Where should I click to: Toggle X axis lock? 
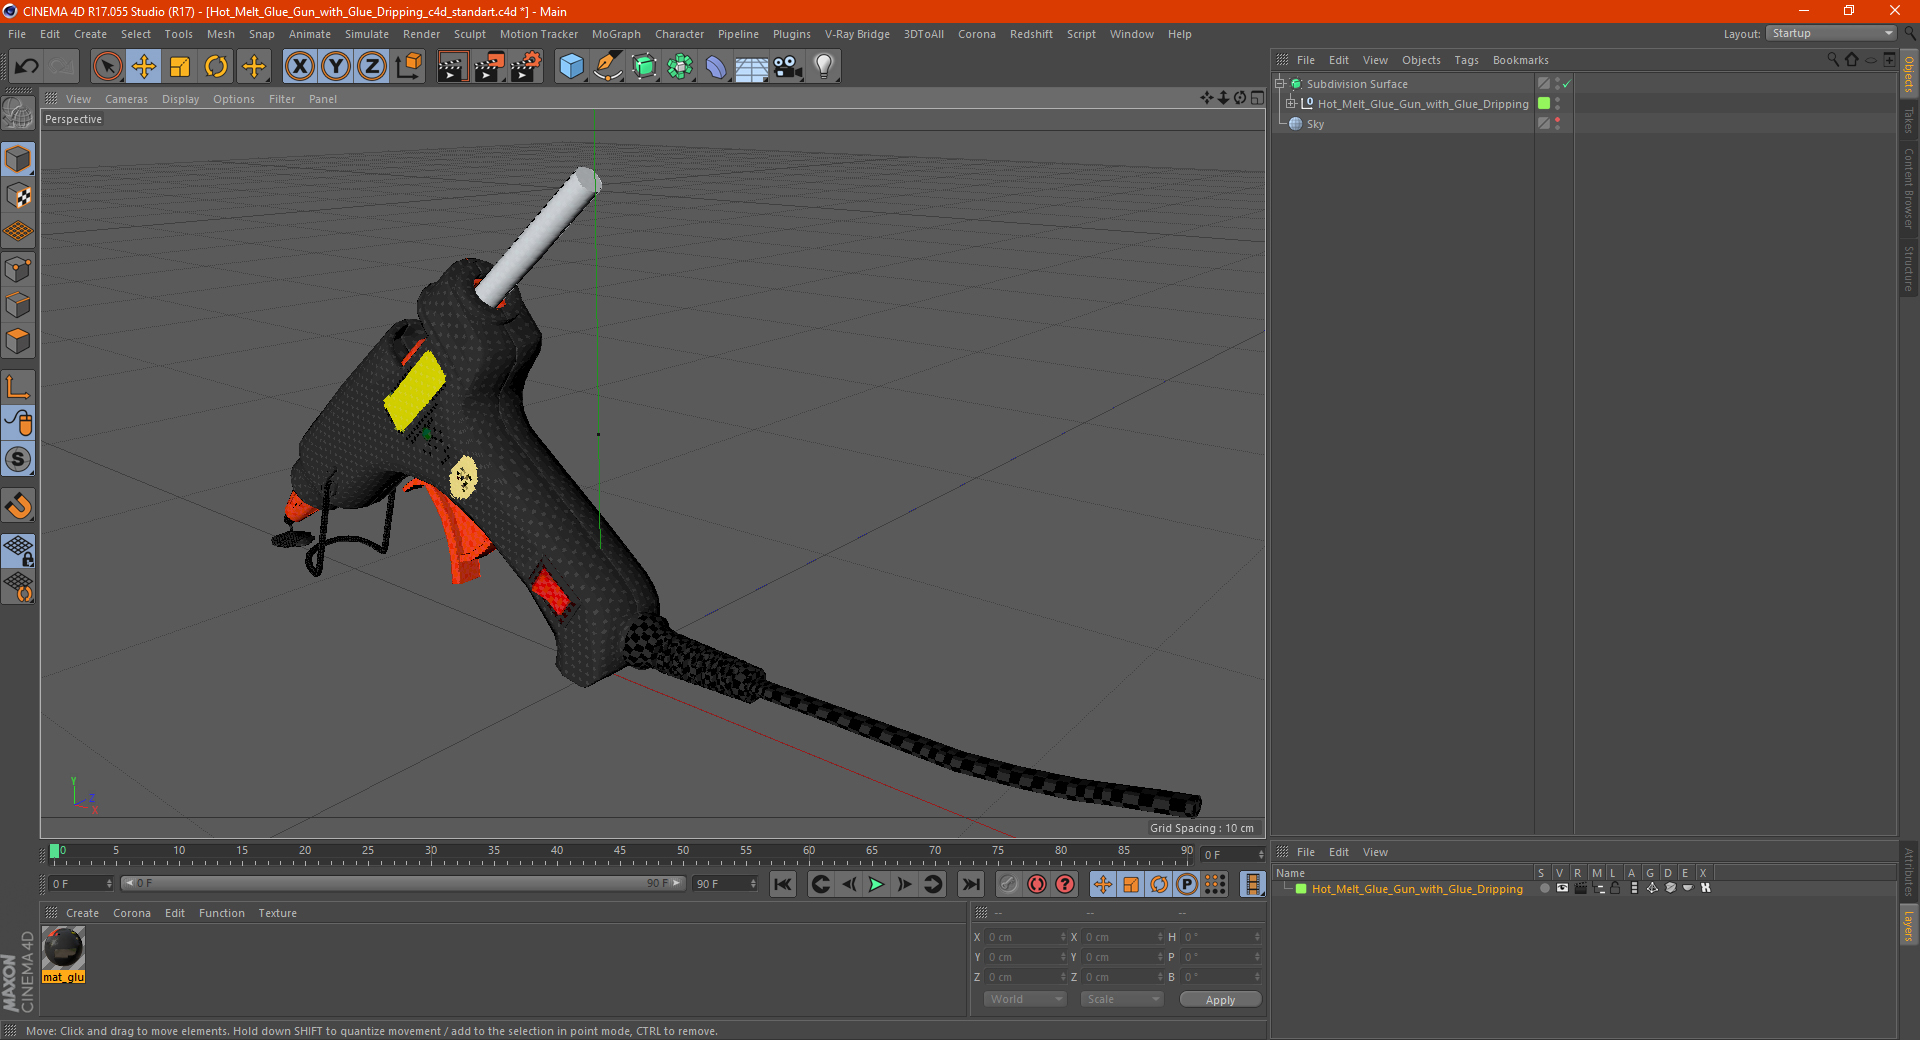coord(299,67)
